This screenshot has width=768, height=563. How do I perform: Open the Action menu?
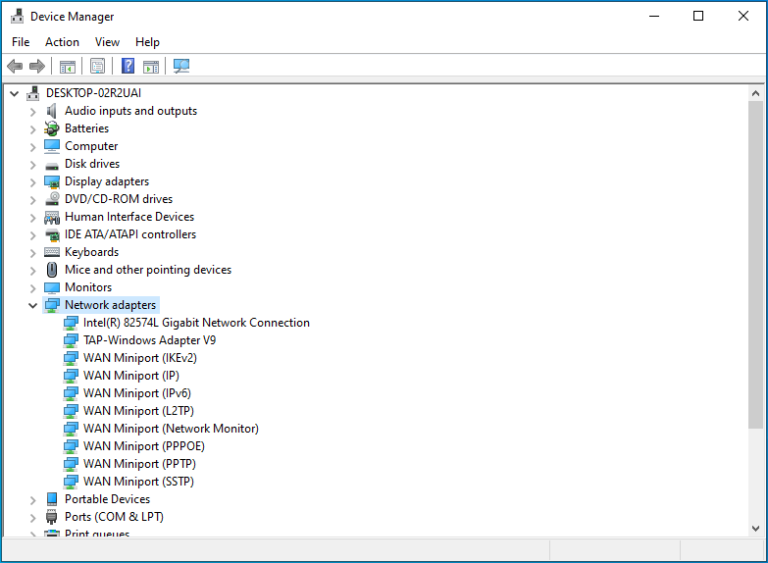(x=62, y=42)
